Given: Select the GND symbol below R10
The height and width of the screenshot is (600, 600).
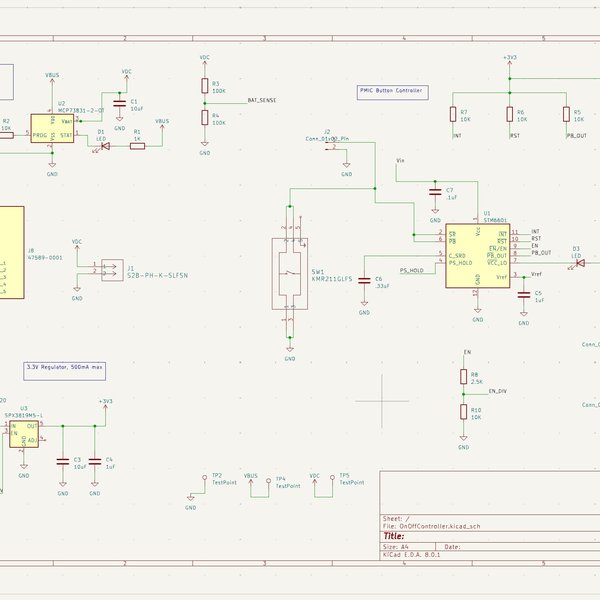Looking at the screenshot, I should [x=463, y=443].
